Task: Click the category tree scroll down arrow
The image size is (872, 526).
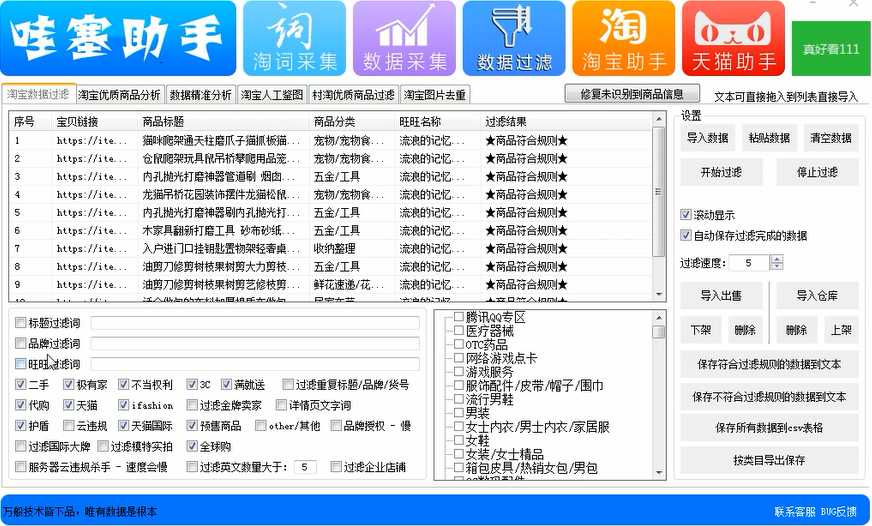Action: pyautogui.click(x=659, y=473)
